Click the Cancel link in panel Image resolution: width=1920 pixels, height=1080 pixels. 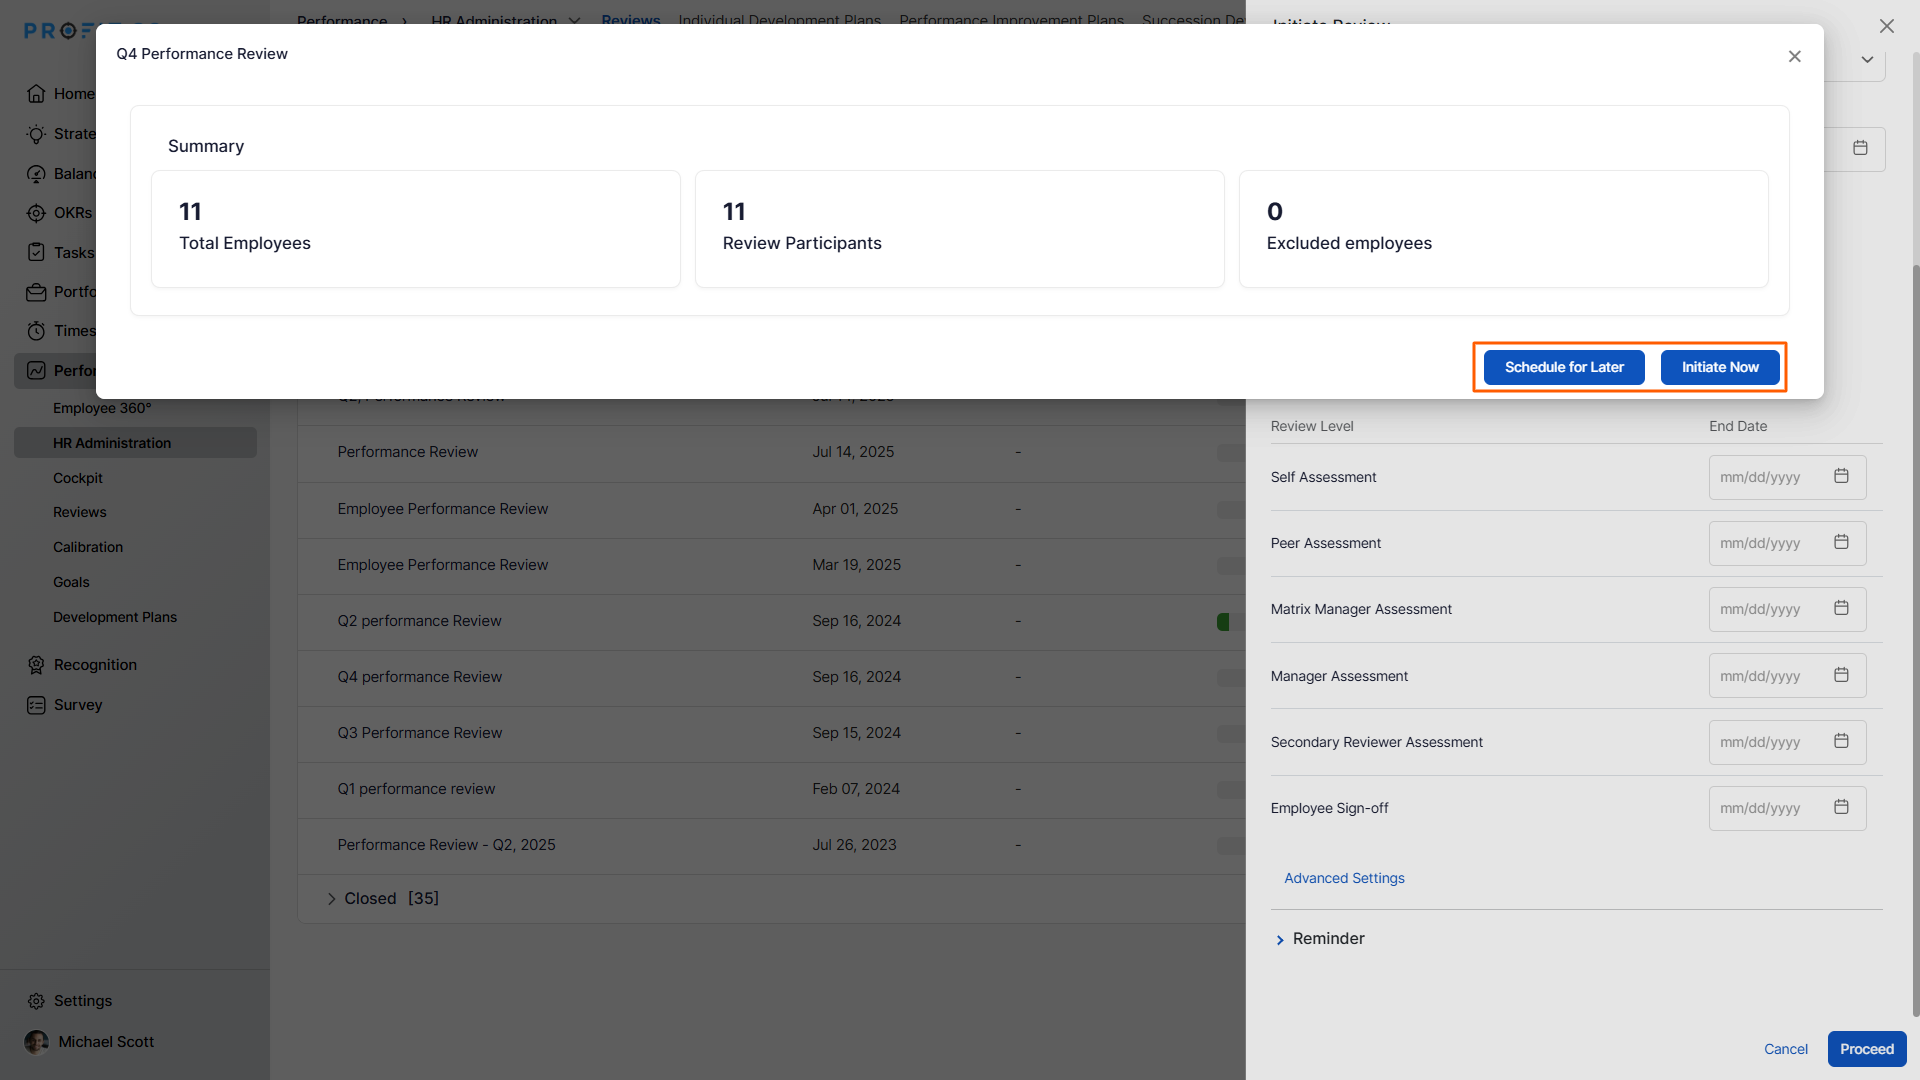pyautogui.click(x=1785, y=1049)
